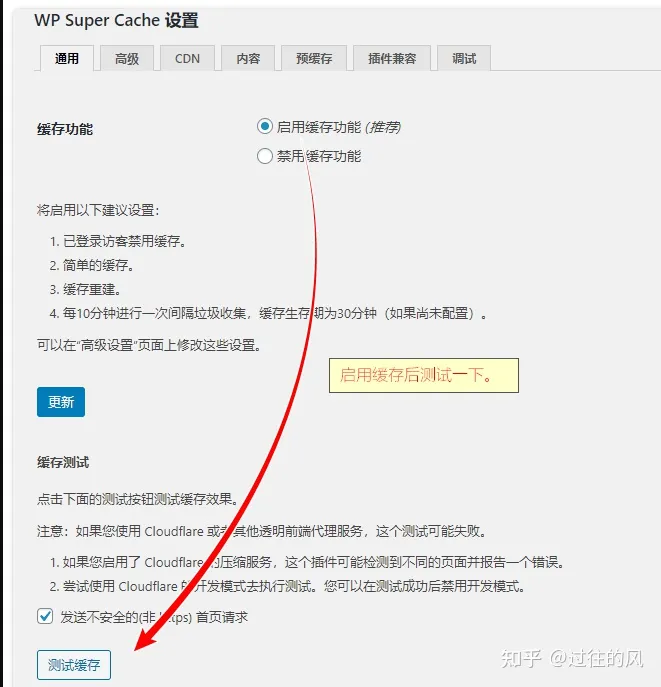Click the blue 更新 button

point(61,402)
